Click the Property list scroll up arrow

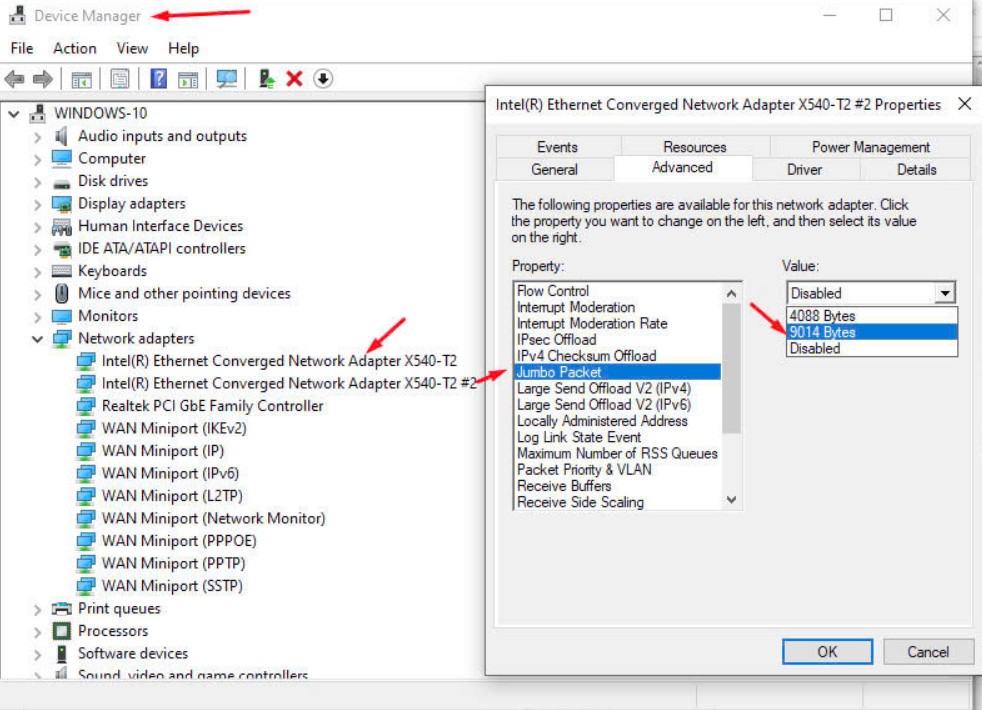point(731,294)
